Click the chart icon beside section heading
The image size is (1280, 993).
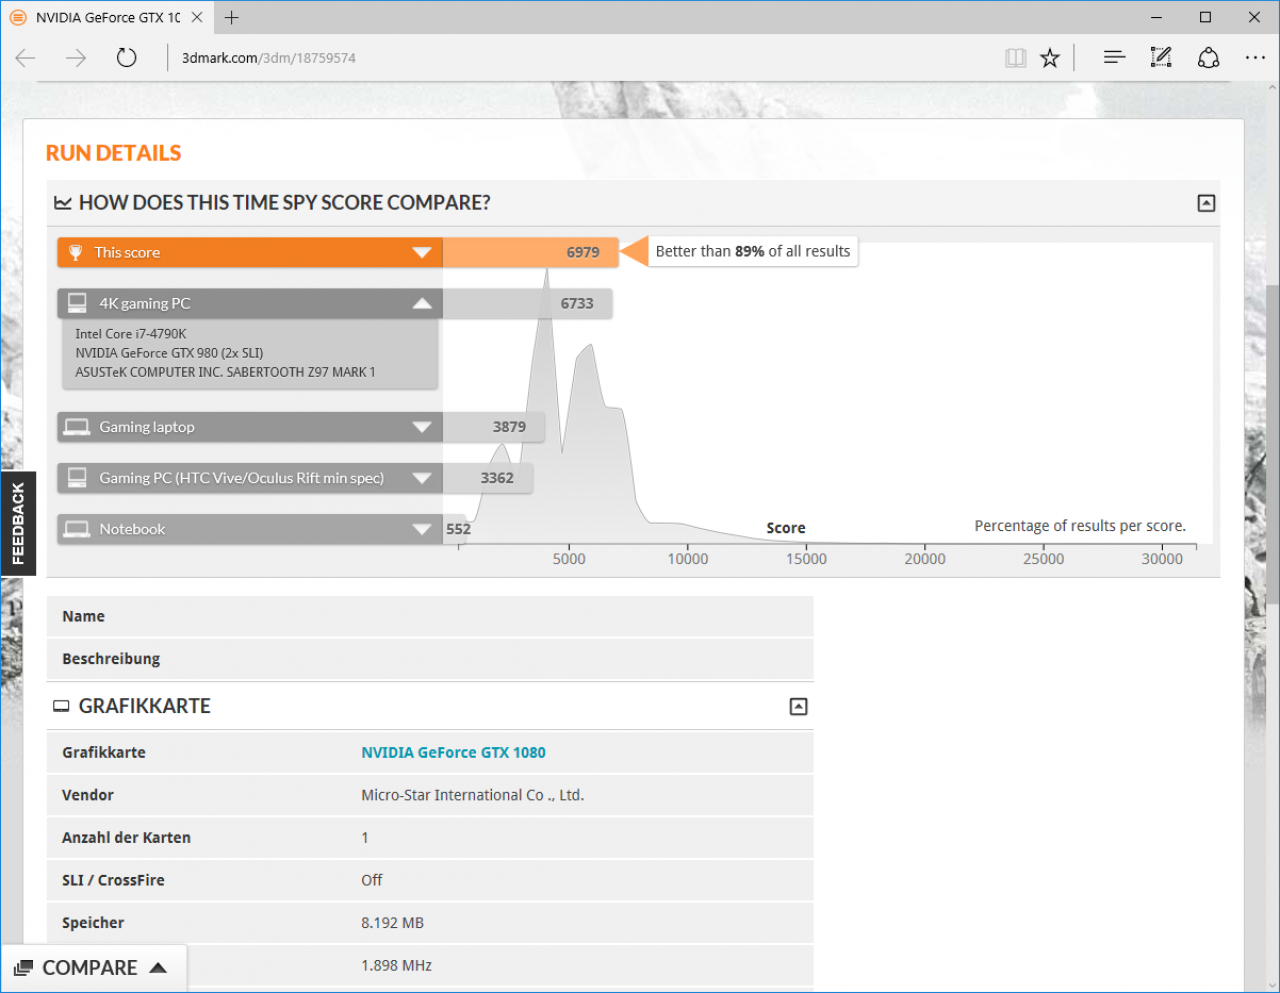(62, 203)
